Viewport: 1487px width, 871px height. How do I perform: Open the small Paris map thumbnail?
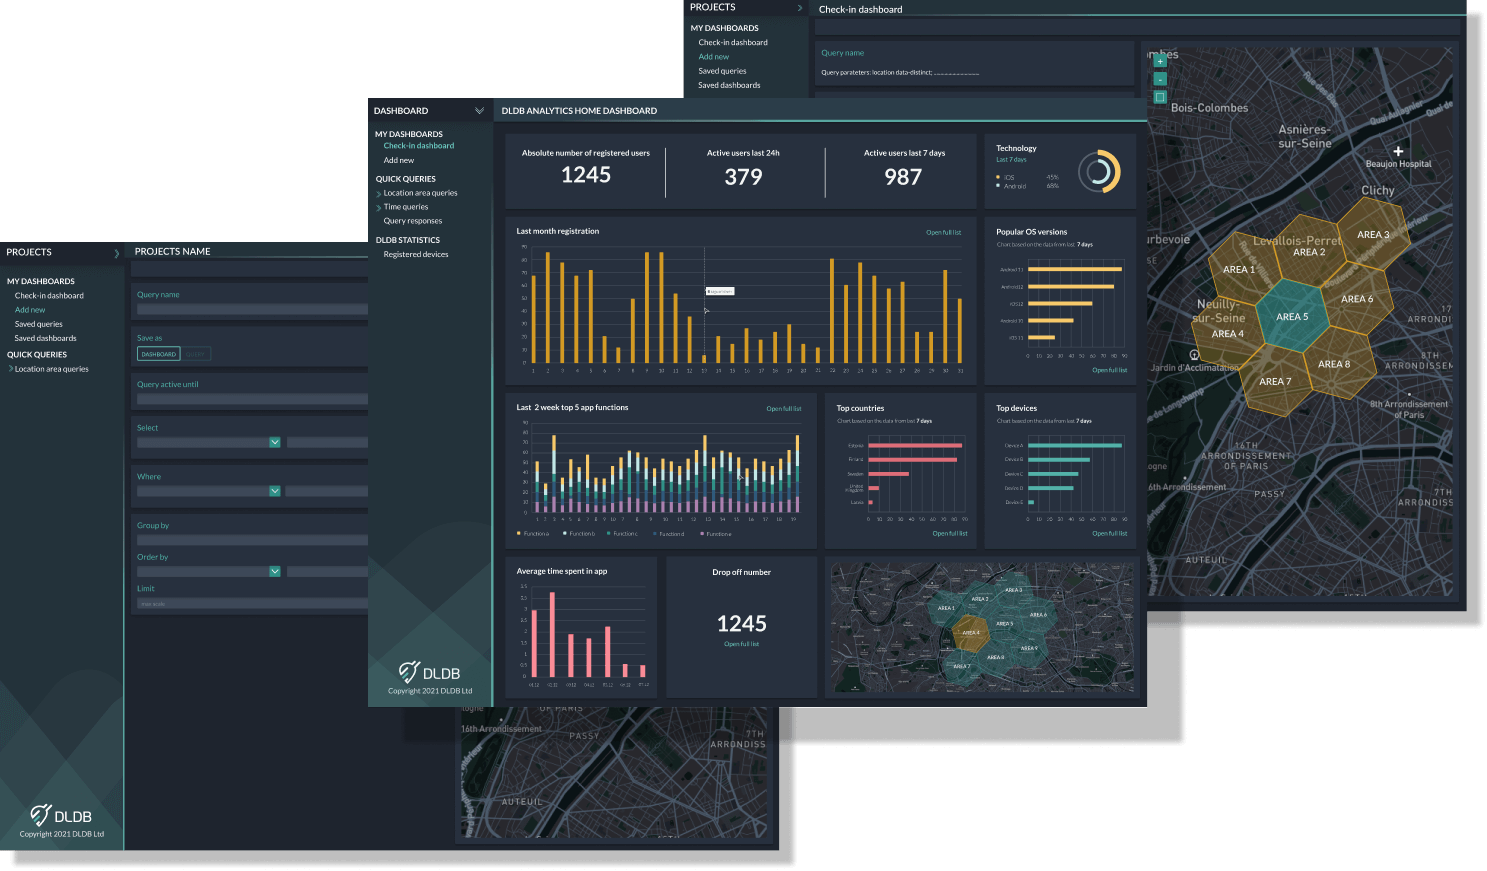pyautogui.click(x=984, y=628)
